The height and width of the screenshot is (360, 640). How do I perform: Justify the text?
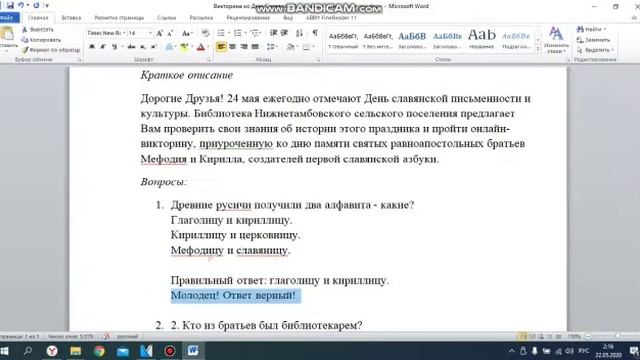pos(255,47)
